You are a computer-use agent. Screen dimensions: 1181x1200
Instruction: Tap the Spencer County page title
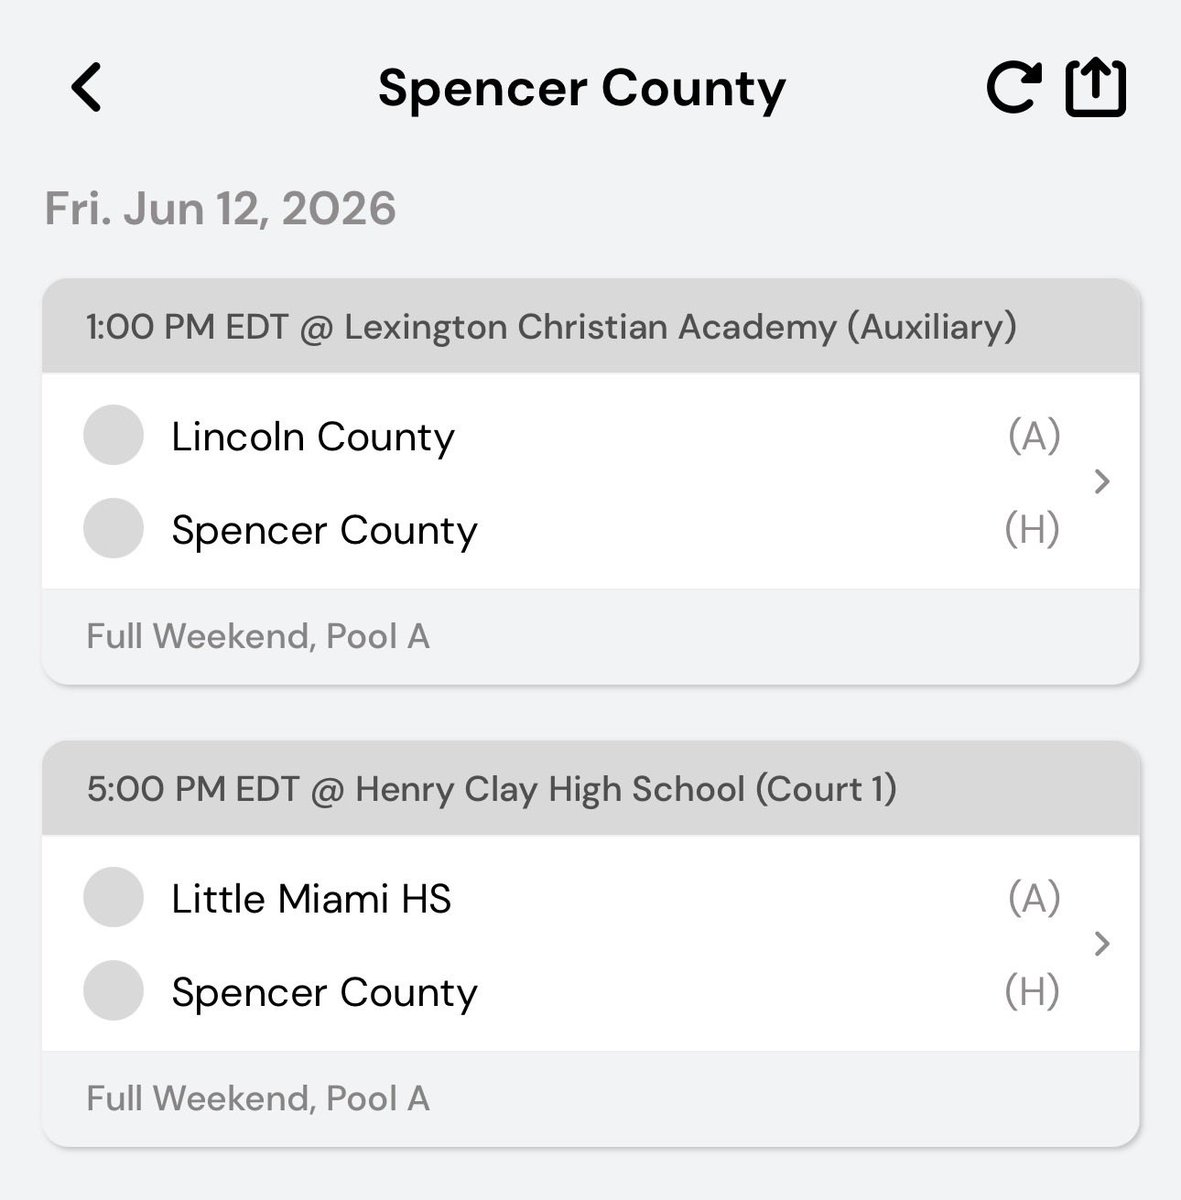[582, 89]
